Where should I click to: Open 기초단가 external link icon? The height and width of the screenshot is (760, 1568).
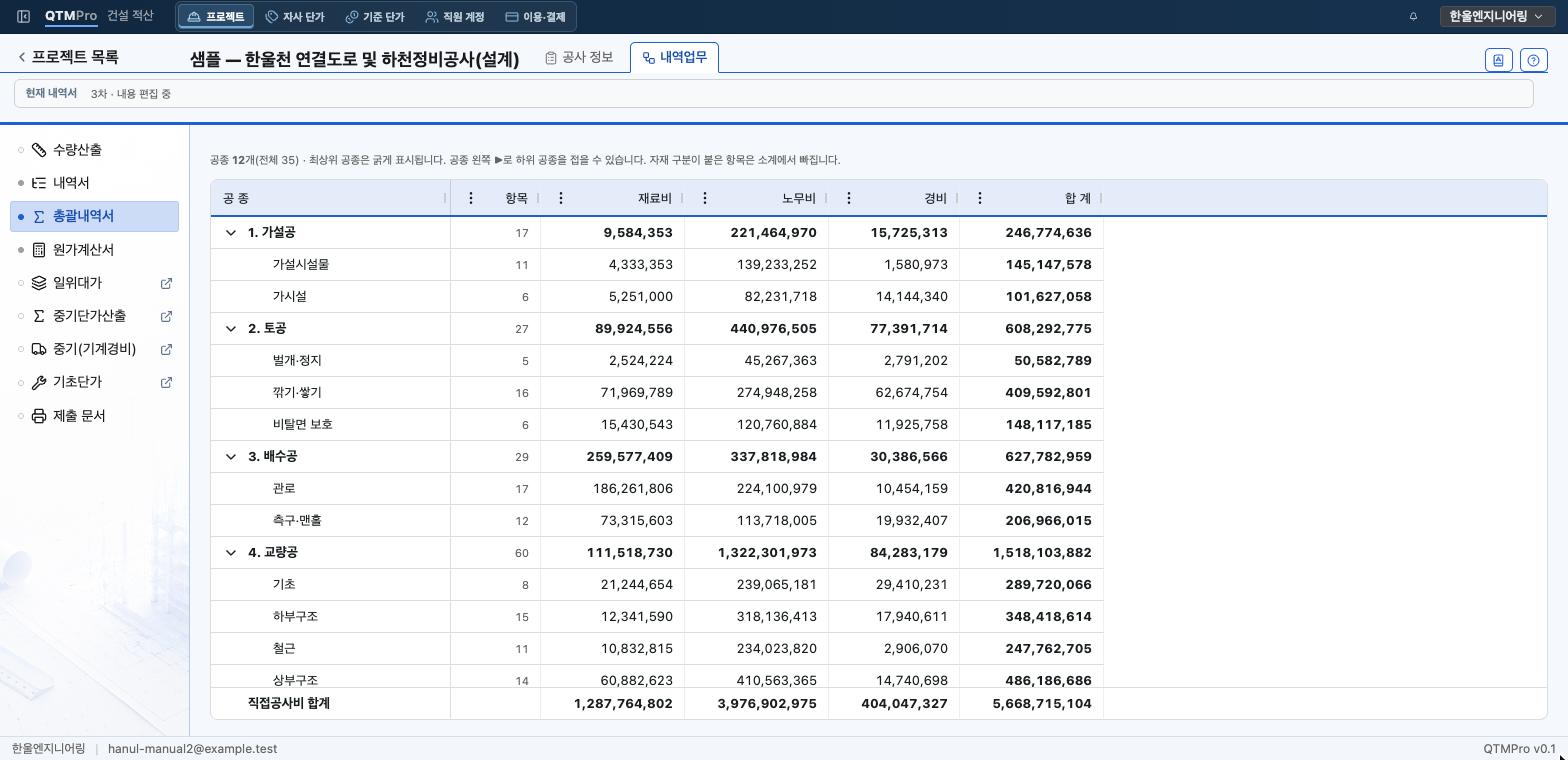pos(166,382)
